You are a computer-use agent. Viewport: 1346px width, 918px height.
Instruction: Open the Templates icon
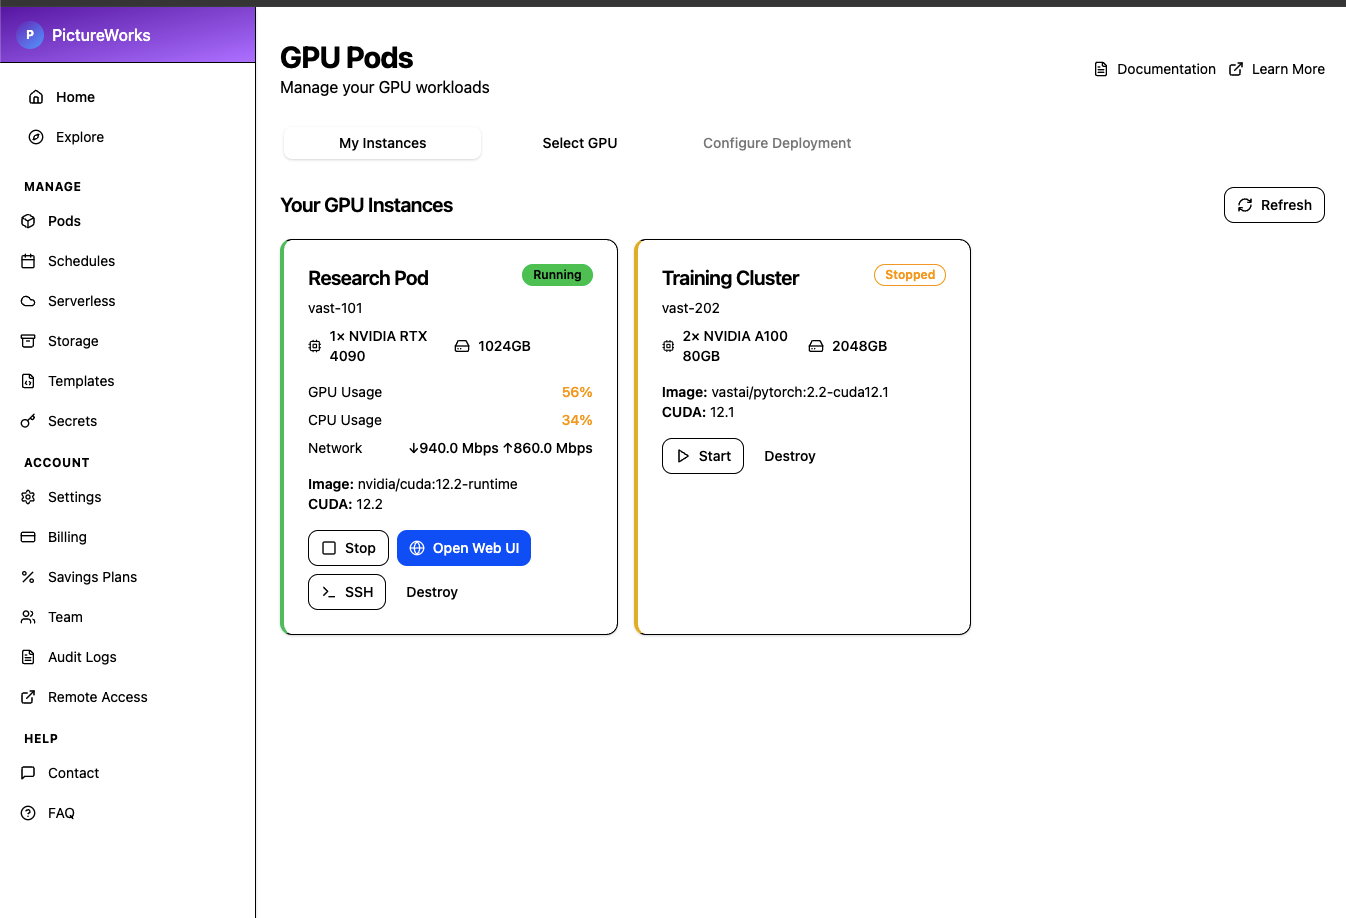[x=28, y=381]
